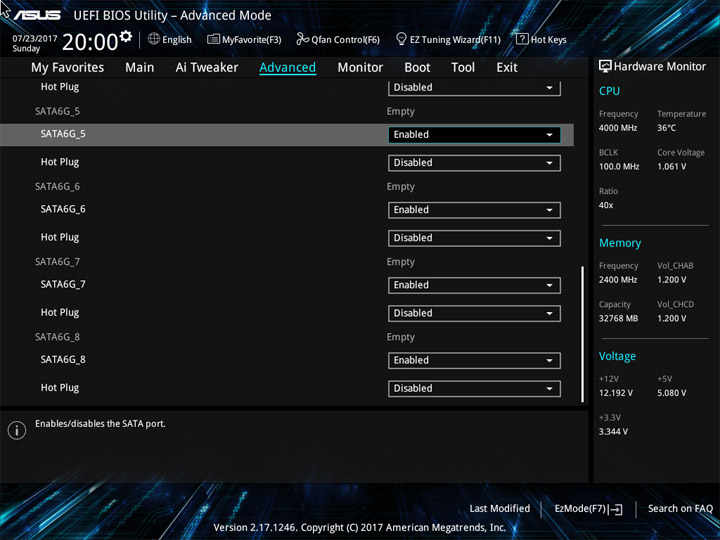Click the 'Enables/disables the SATA port.' help text
The image size is (720, 540).
[x=100, y=424]
